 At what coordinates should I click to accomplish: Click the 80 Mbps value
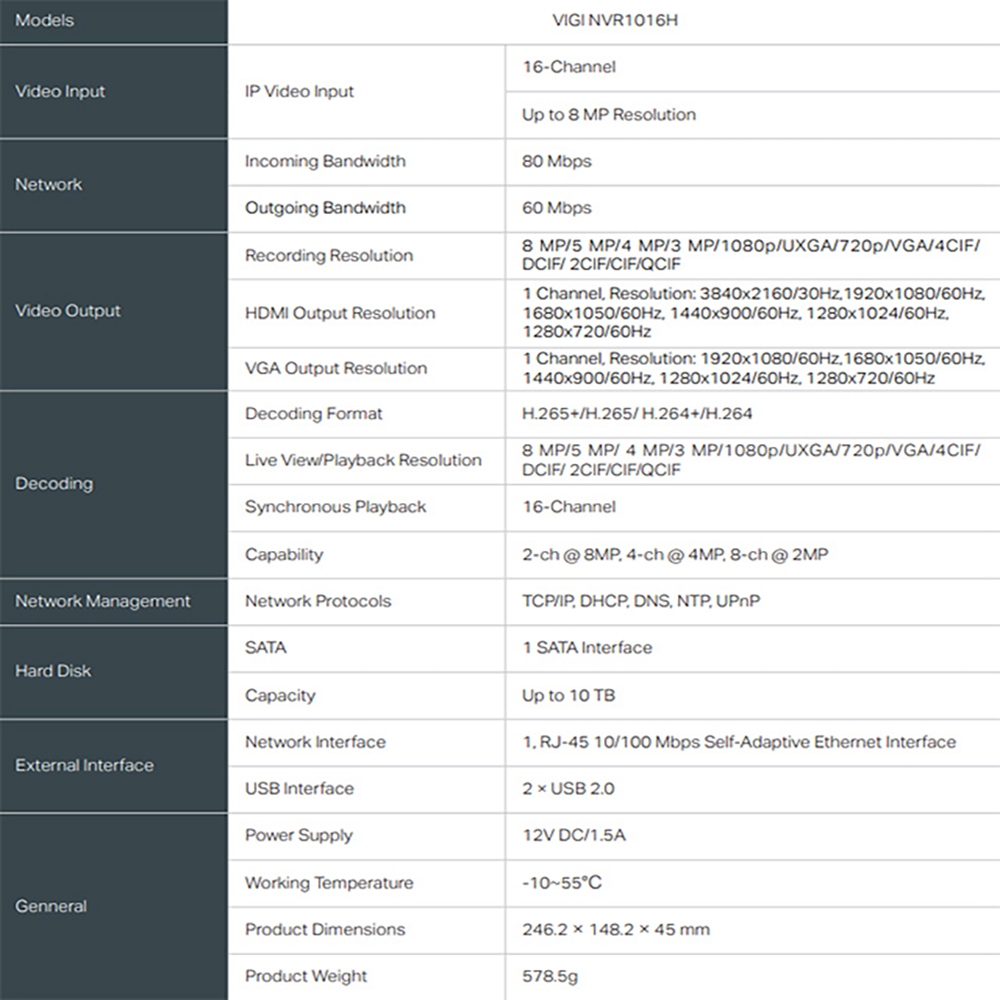pos(557,161)
